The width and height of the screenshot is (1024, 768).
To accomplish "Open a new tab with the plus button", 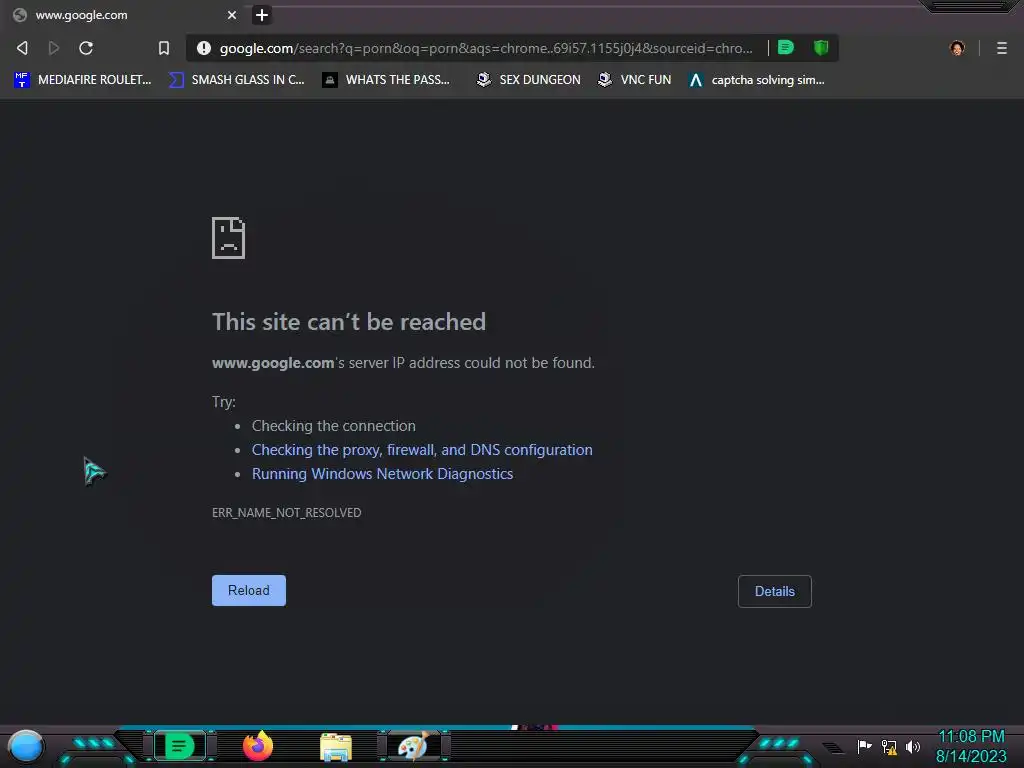I will click(x=261, y=14).
